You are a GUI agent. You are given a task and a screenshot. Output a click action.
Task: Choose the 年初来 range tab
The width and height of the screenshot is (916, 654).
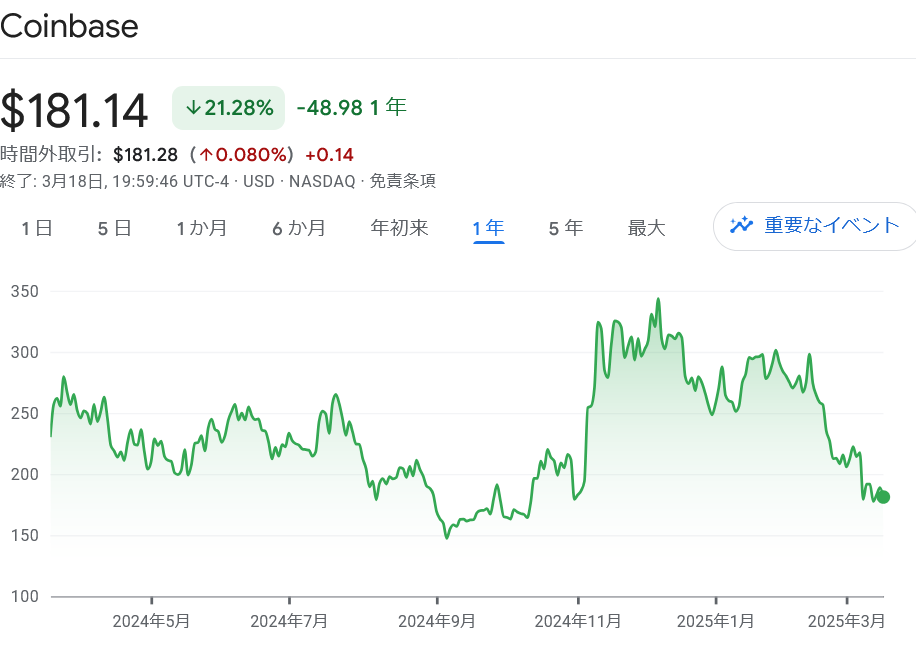(399, 228)
